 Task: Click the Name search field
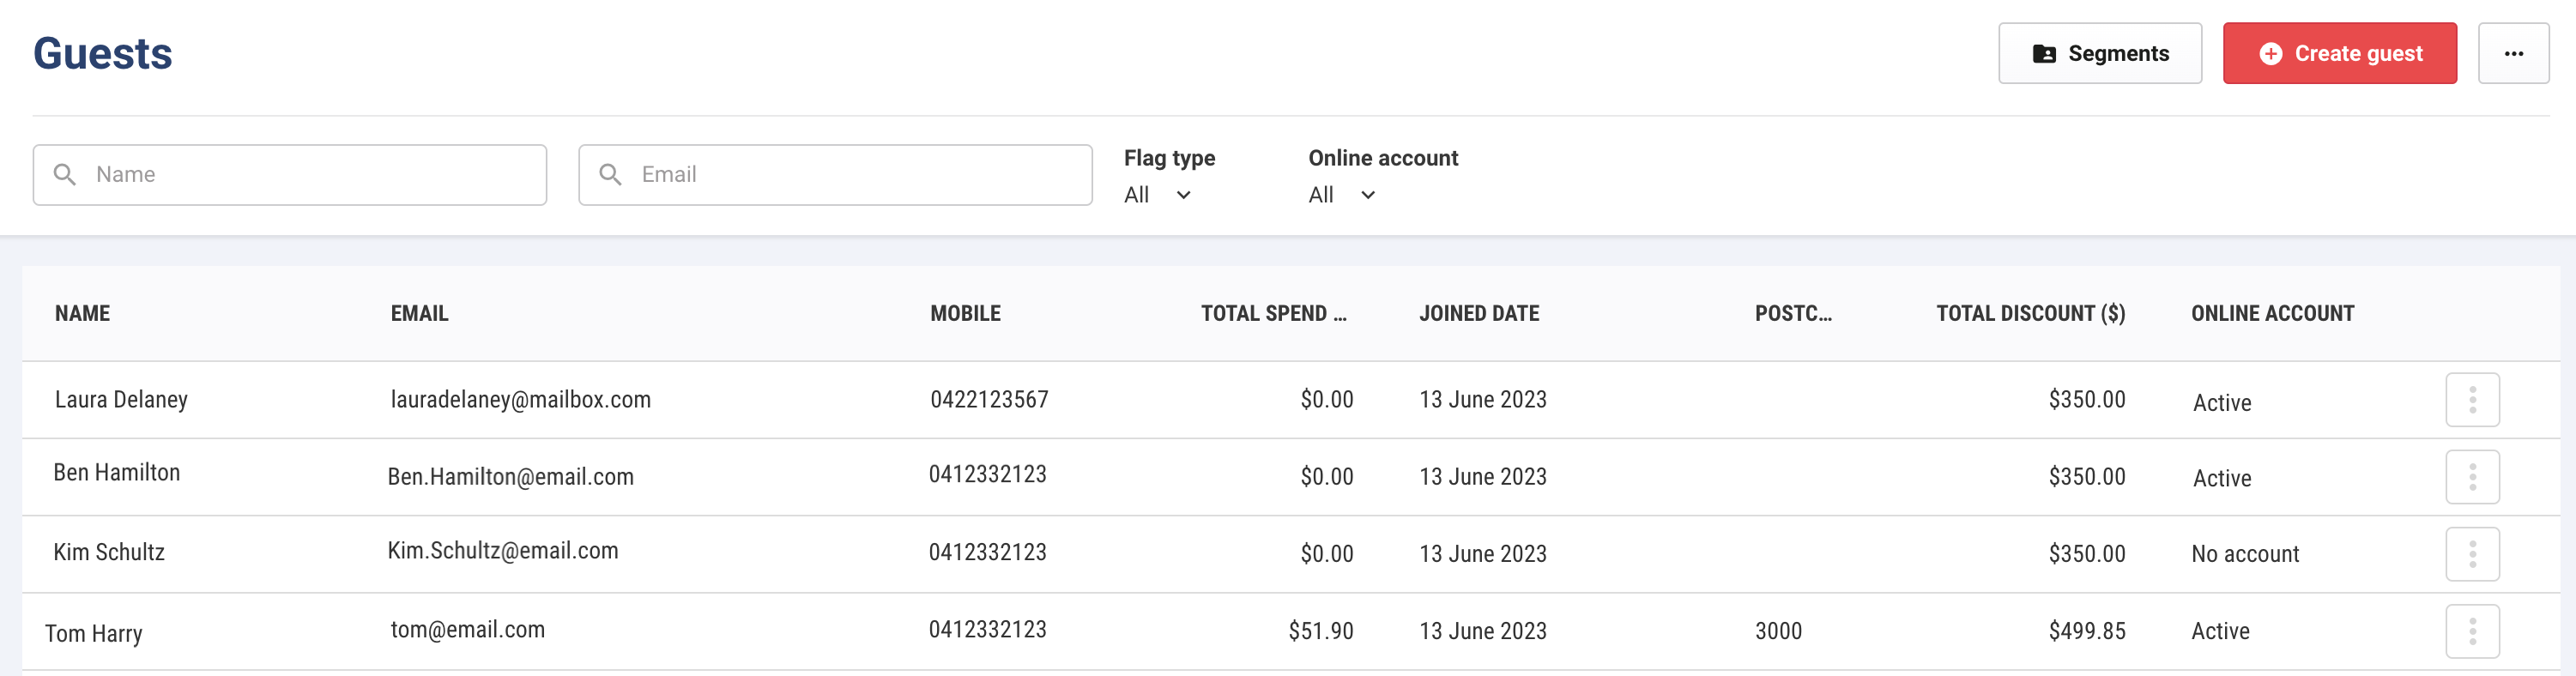(x=290, y=175)
